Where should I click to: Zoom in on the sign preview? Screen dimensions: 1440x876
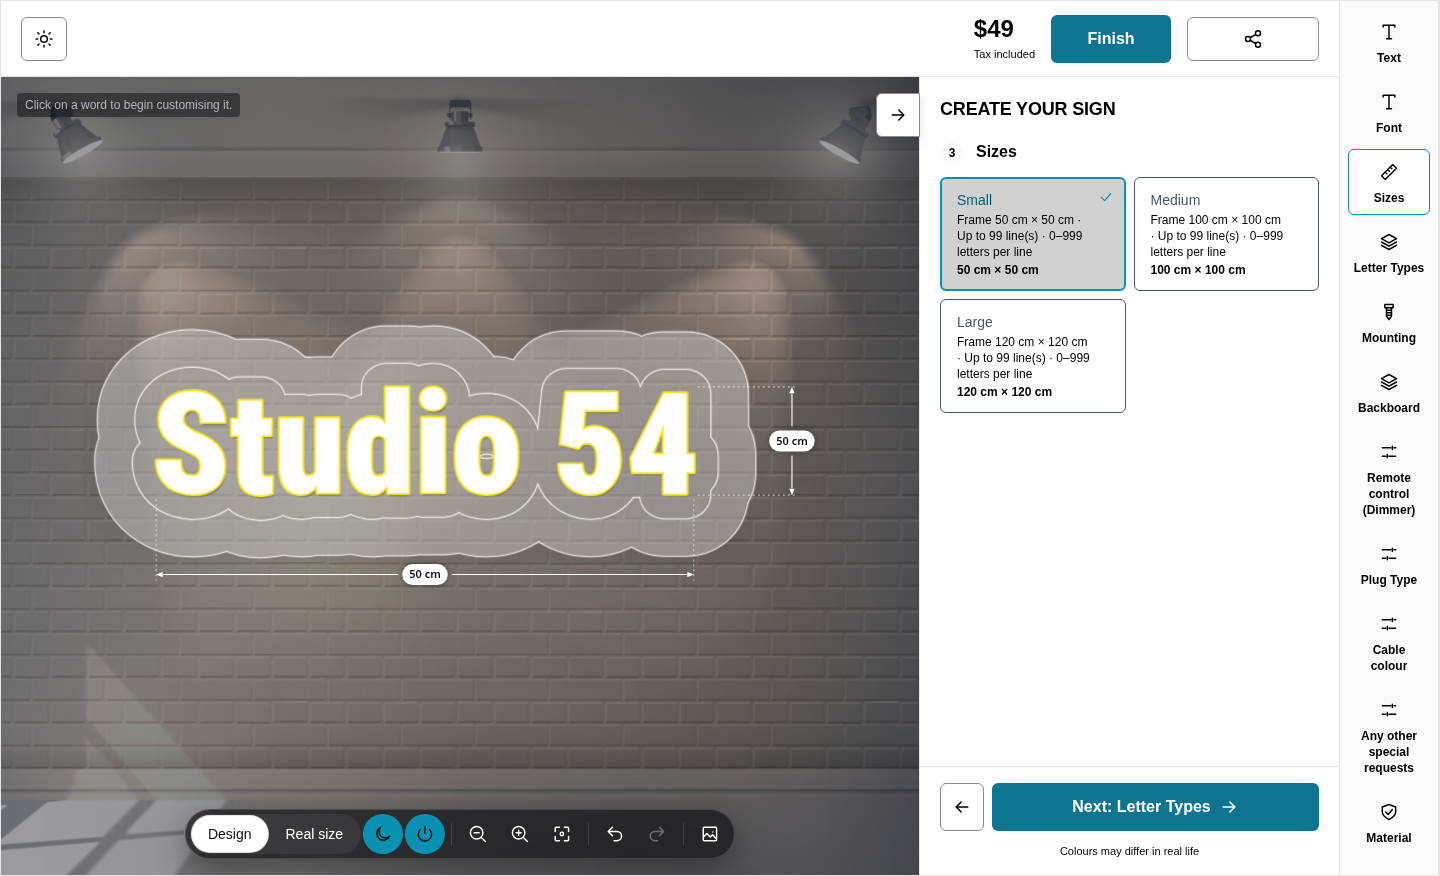coord(520,834)
